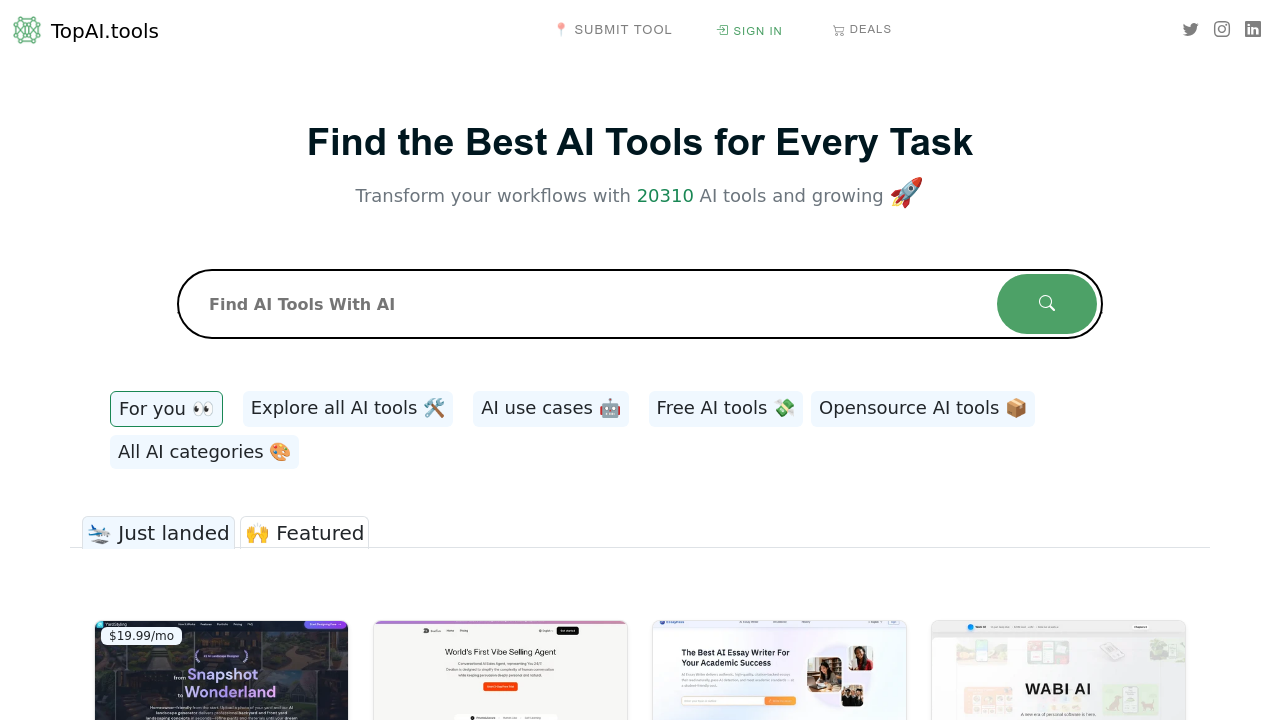The width and height of the screenshot is (1280, 720).
Task: Open 'Explore all AI tools'
Action: click(x=348, y=408)
